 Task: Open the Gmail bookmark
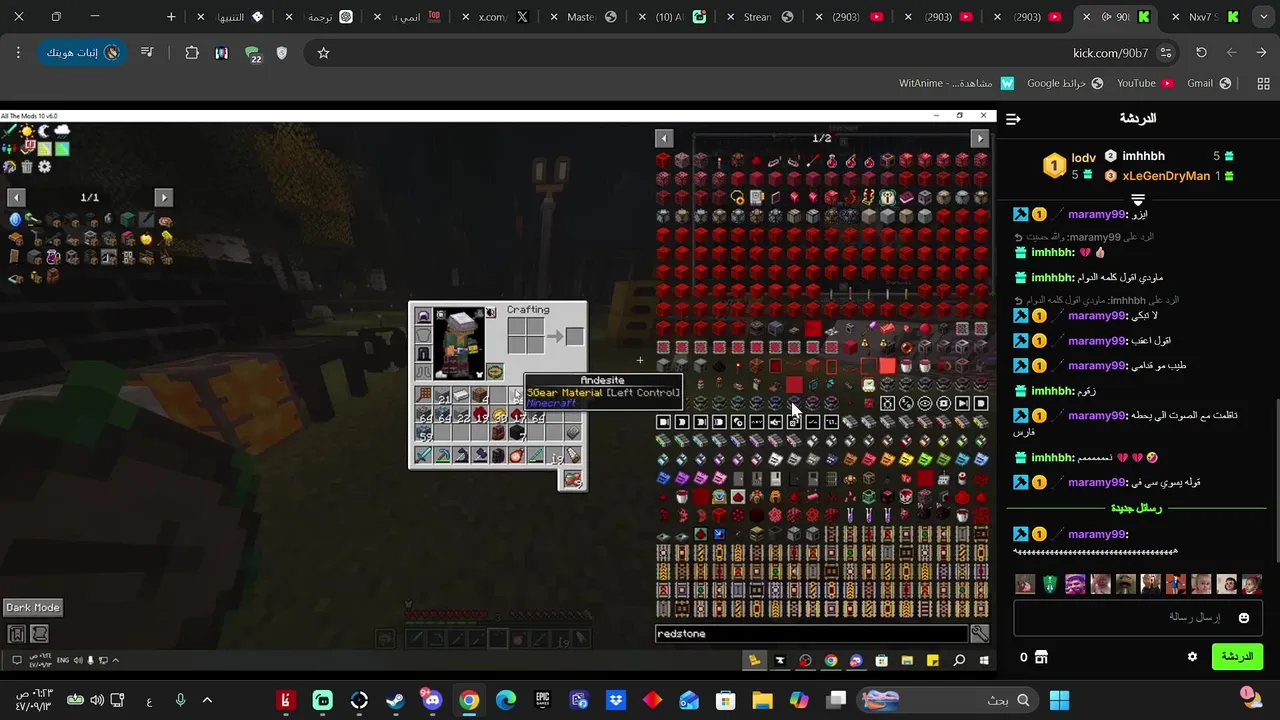pyautogui.click(x=1211, y=84)
